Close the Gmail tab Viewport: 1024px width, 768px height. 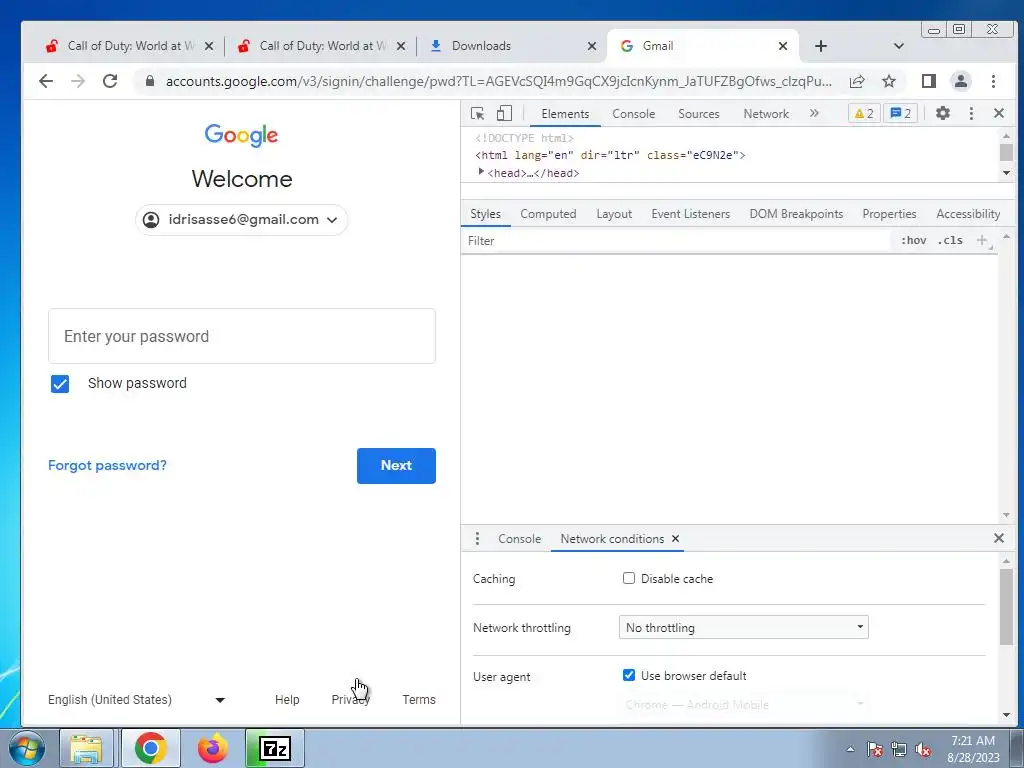pos(783,46)
